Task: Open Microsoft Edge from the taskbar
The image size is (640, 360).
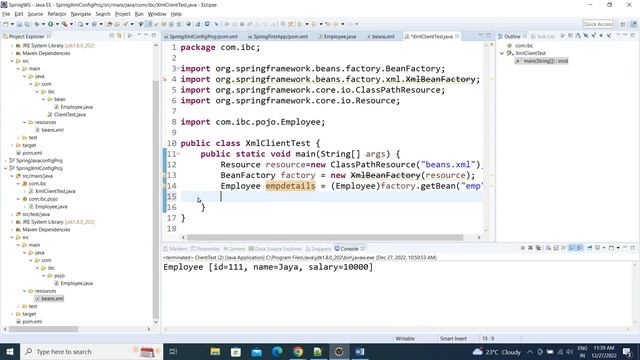Action: pos(277,351)
